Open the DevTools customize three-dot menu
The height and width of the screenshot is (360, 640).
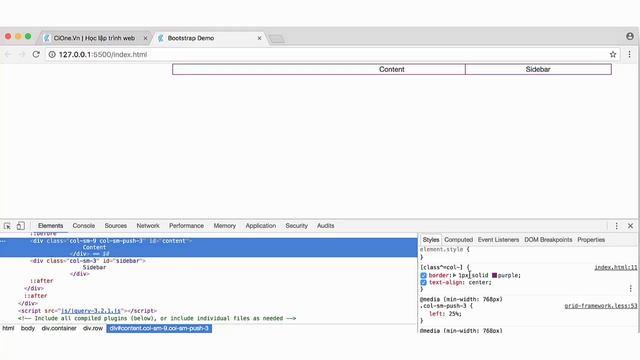click(x=616, y=226)
